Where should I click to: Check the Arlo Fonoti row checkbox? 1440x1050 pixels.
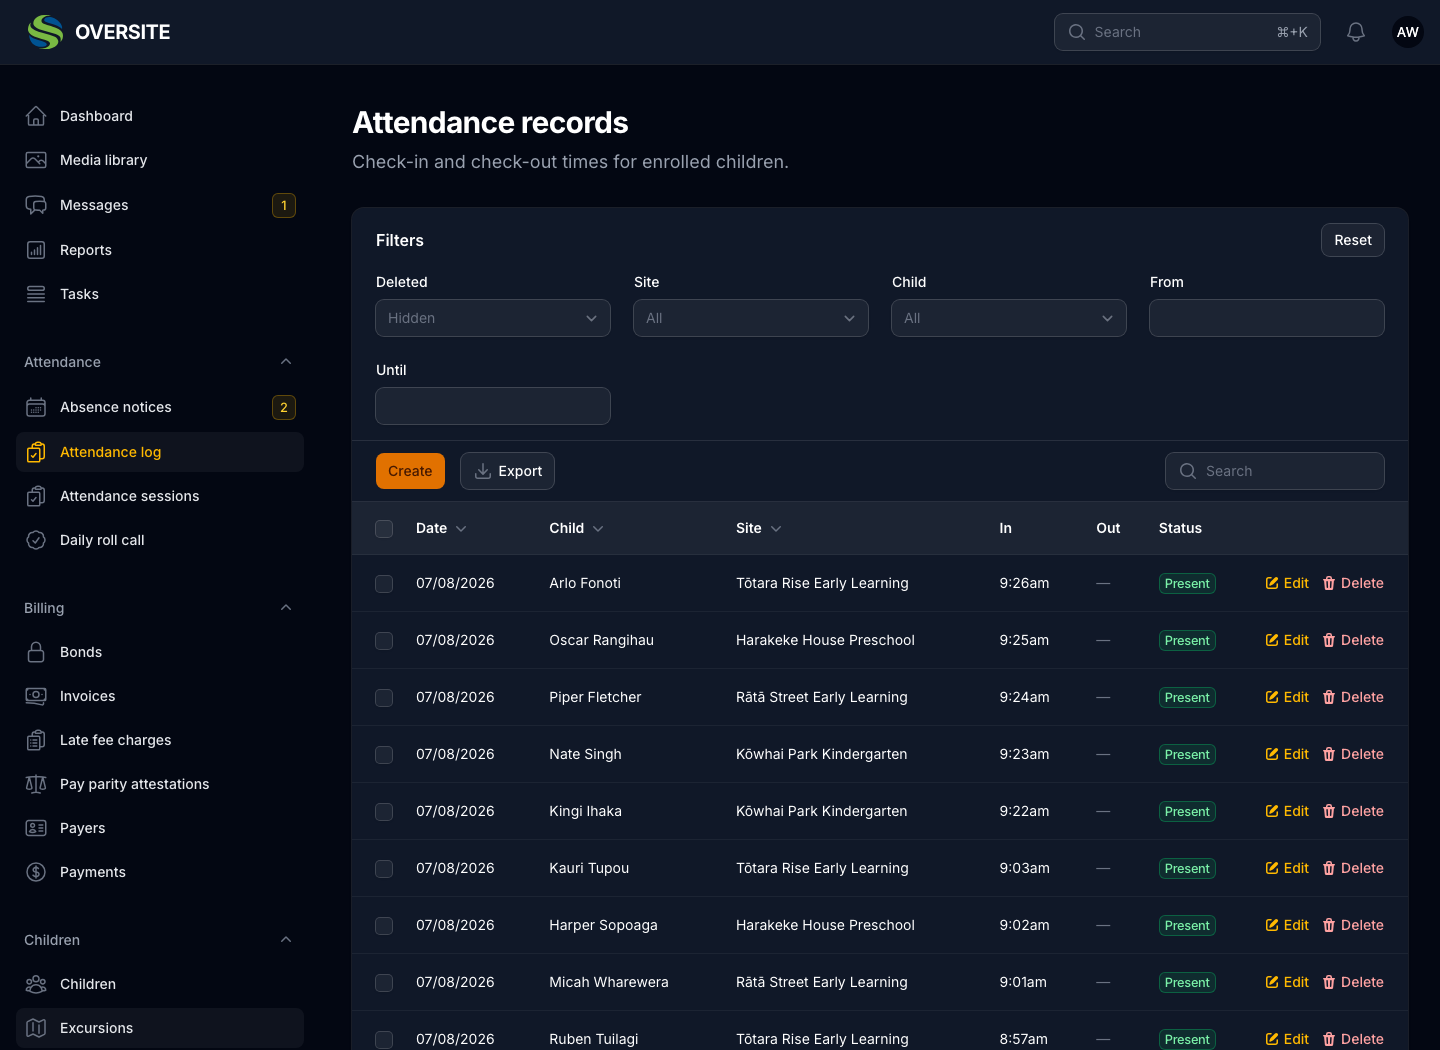(x=384, y=583)
